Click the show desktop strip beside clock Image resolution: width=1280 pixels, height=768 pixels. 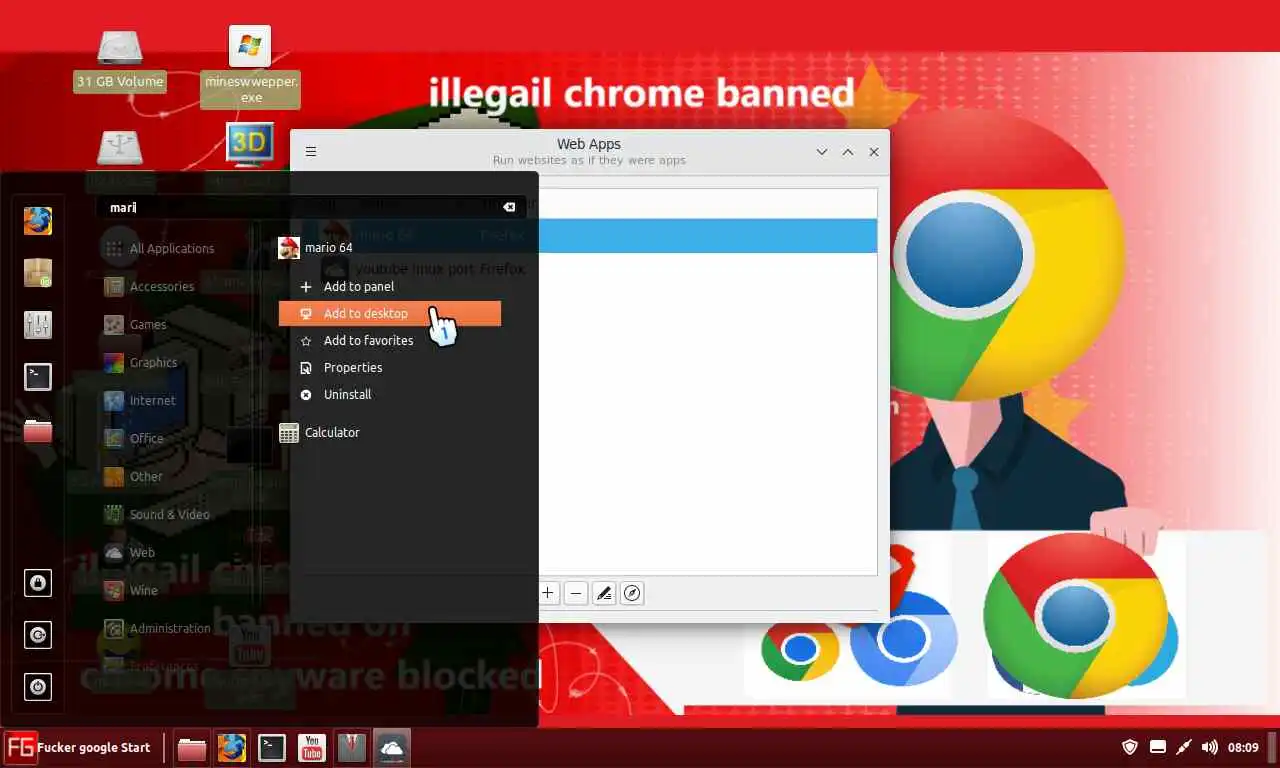(1273, 748)
